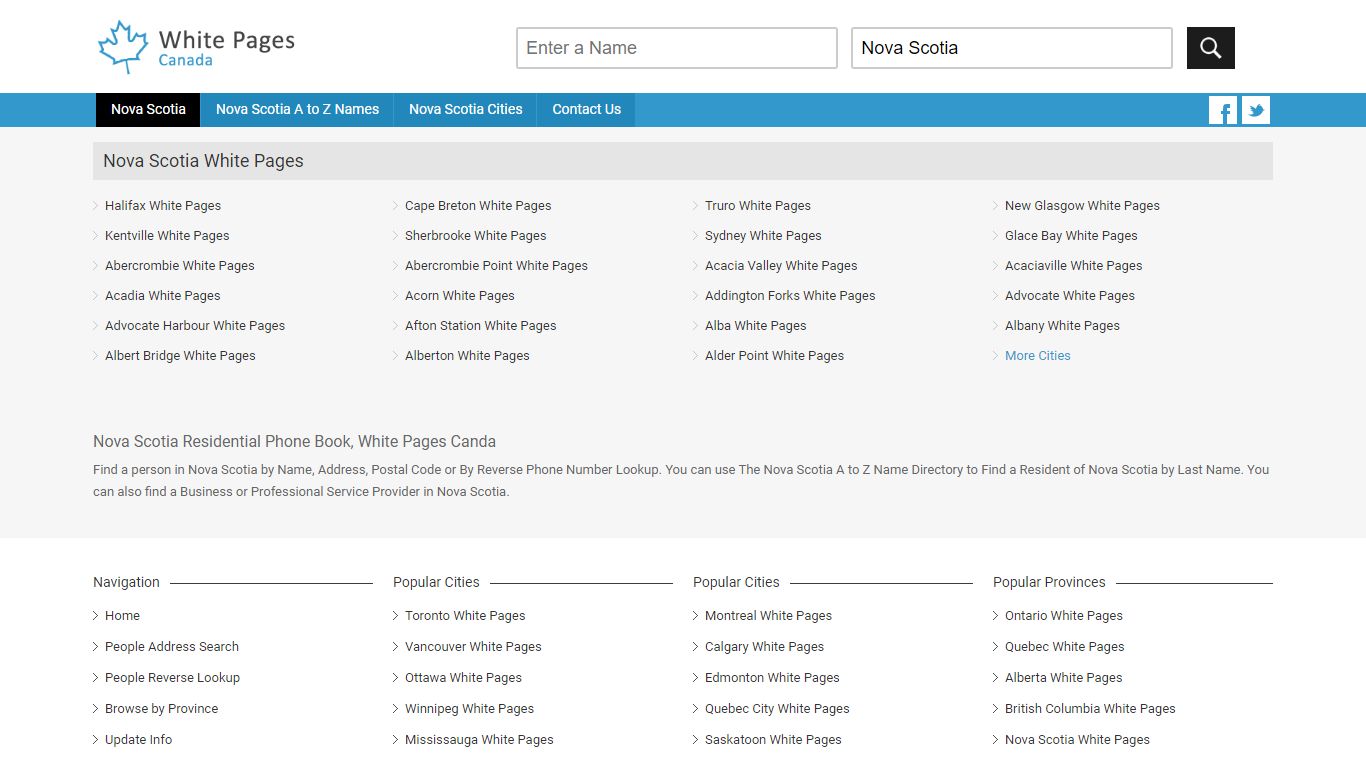The image size is (1366, 768).
Task: Open the Twitter bird icon link
Action: 1256,110
